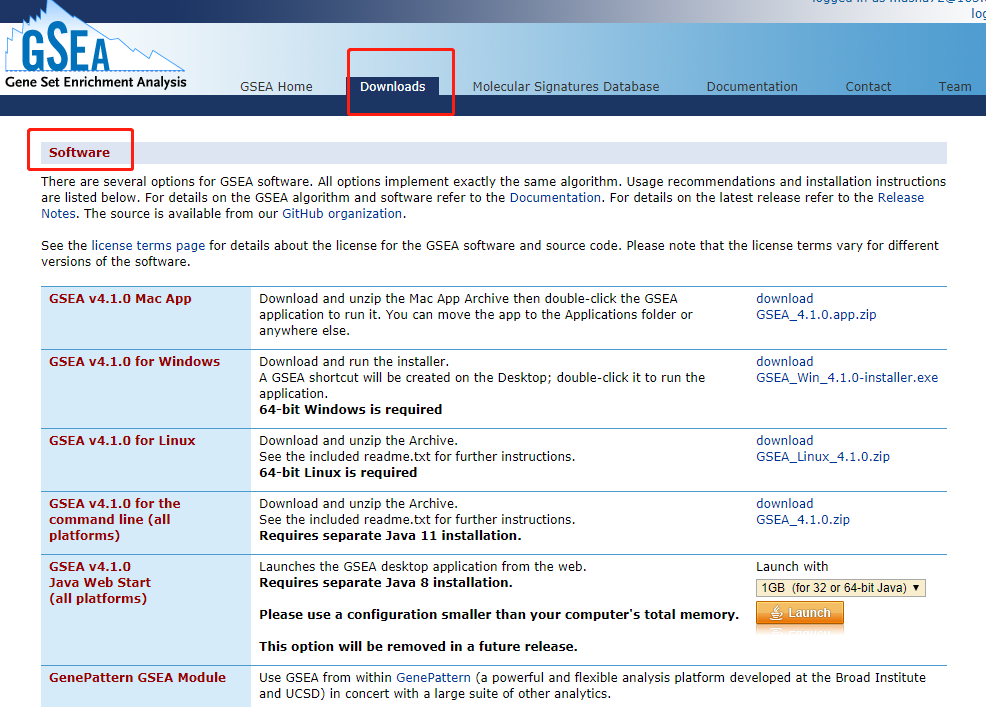986x707 pixels.
Task: Click the orange Launch button
Action: [799, 613]
